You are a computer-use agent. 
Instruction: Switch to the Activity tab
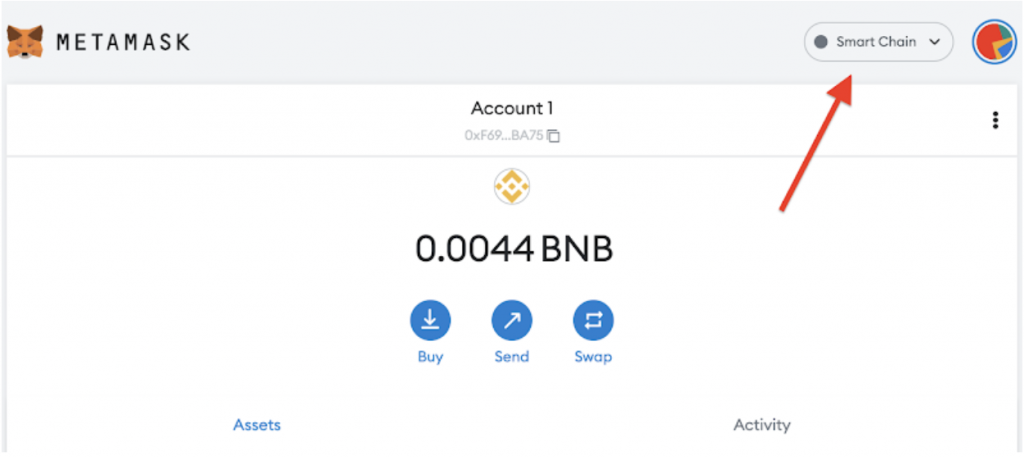click(x=762, y=425)
